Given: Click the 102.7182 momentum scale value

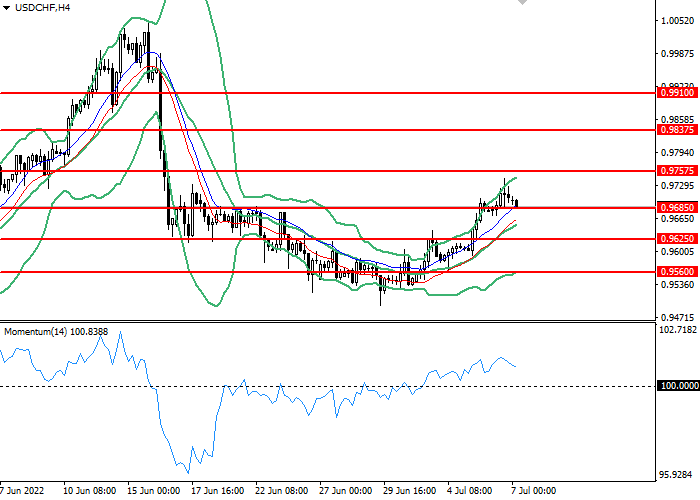Looking at the screenshot, I should pyautogui.click(x=678, y=329).
